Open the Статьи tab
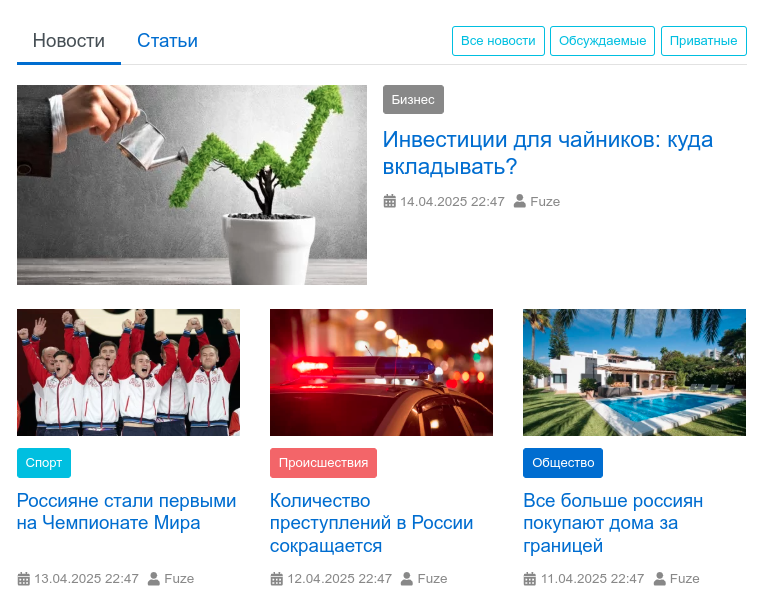The width and height of the screenshot is (769, 598). click(x=167, y=41)
